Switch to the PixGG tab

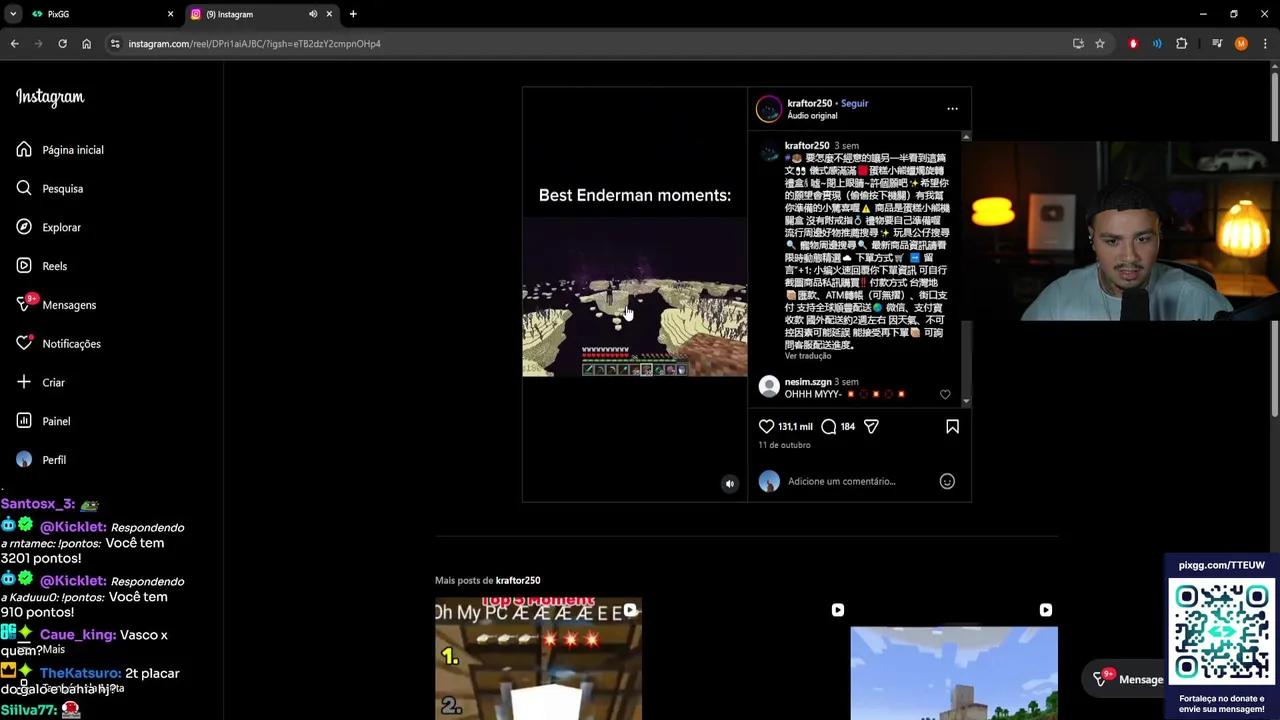coord(101,14)
